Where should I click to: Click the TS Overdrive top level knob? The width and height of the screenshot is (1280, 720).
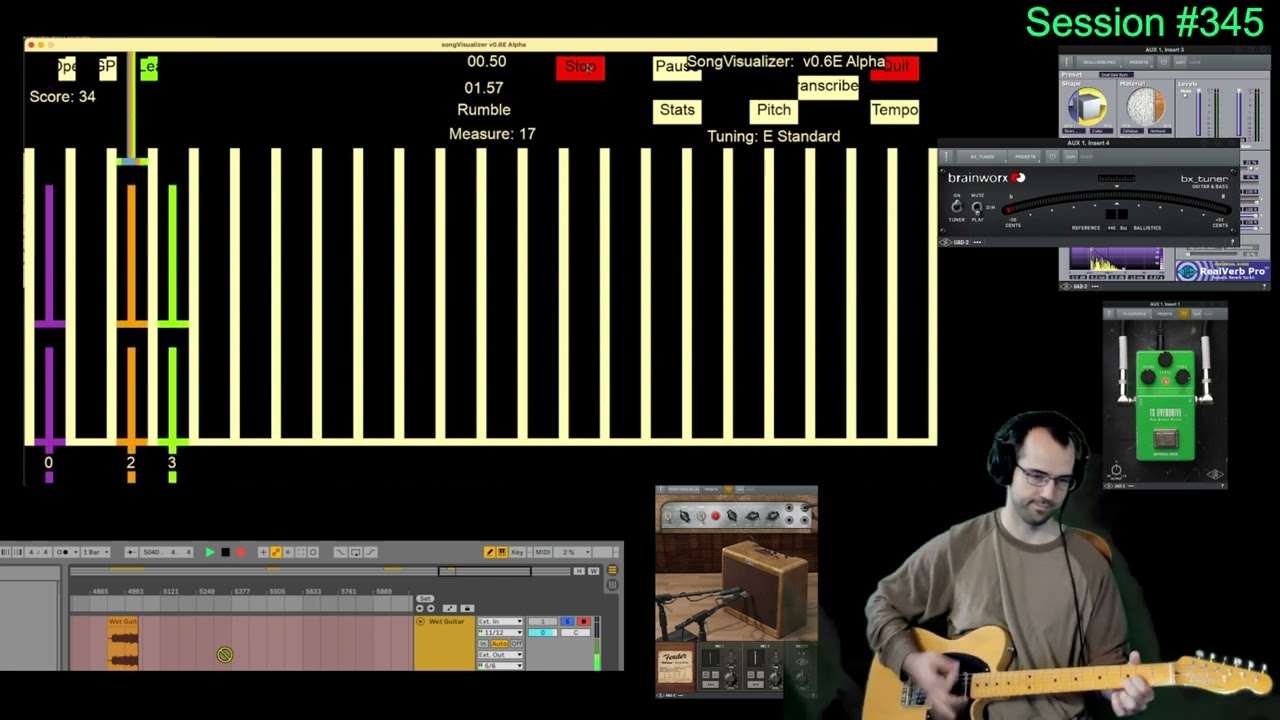1165,361
